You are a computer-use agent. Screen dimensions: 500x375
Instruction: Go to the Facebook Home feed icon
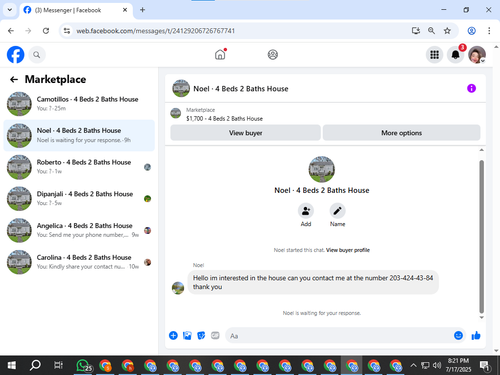(x=220, y=54)
